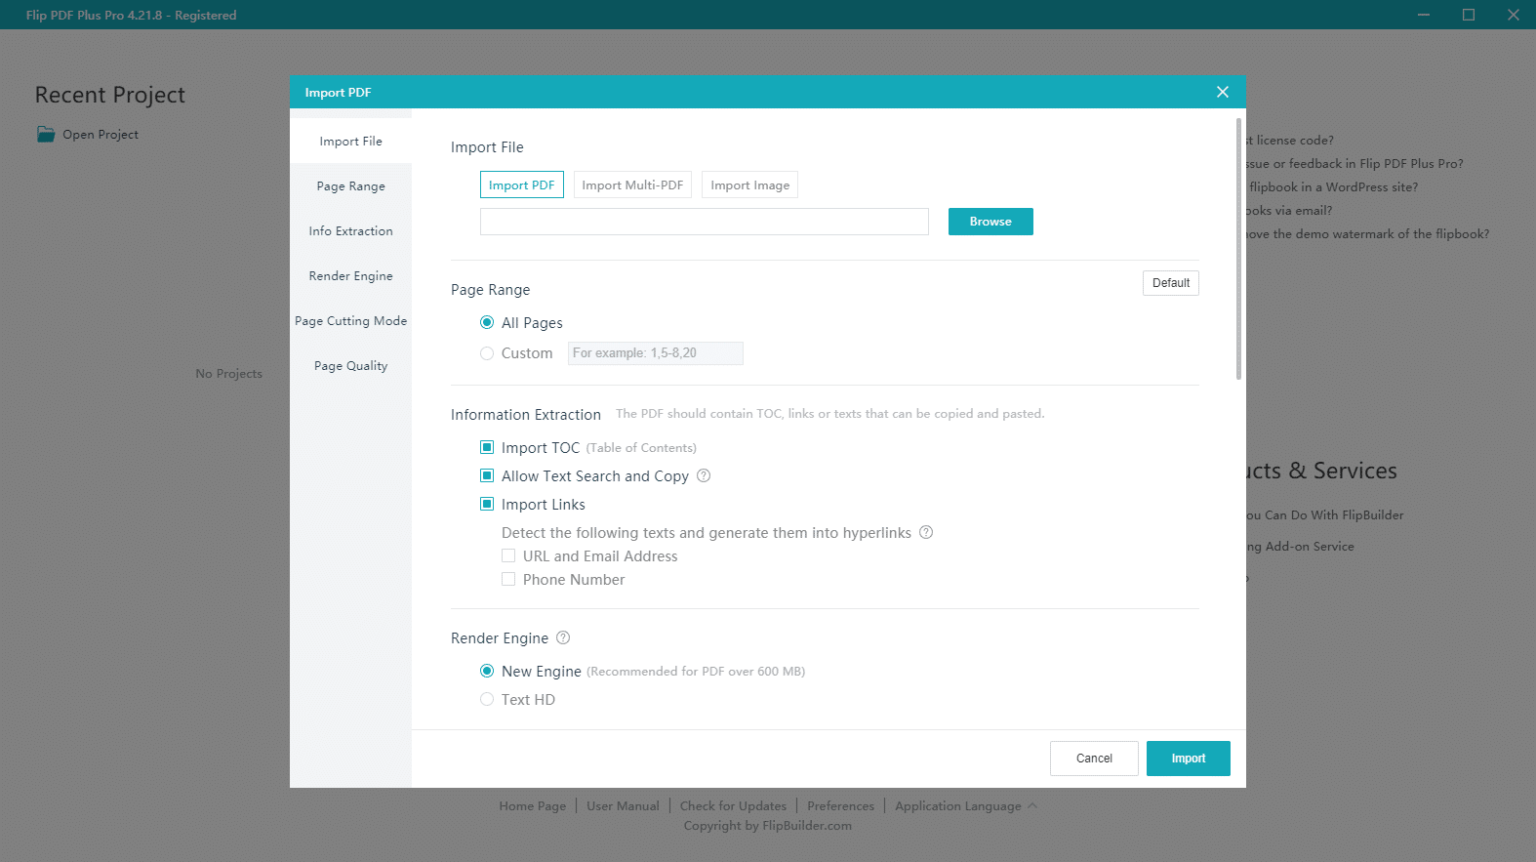Image resolution: width=1536 pixels, height=862 pixels.
Task: Switch to Import Image tab
Action: tap(750, 185)
